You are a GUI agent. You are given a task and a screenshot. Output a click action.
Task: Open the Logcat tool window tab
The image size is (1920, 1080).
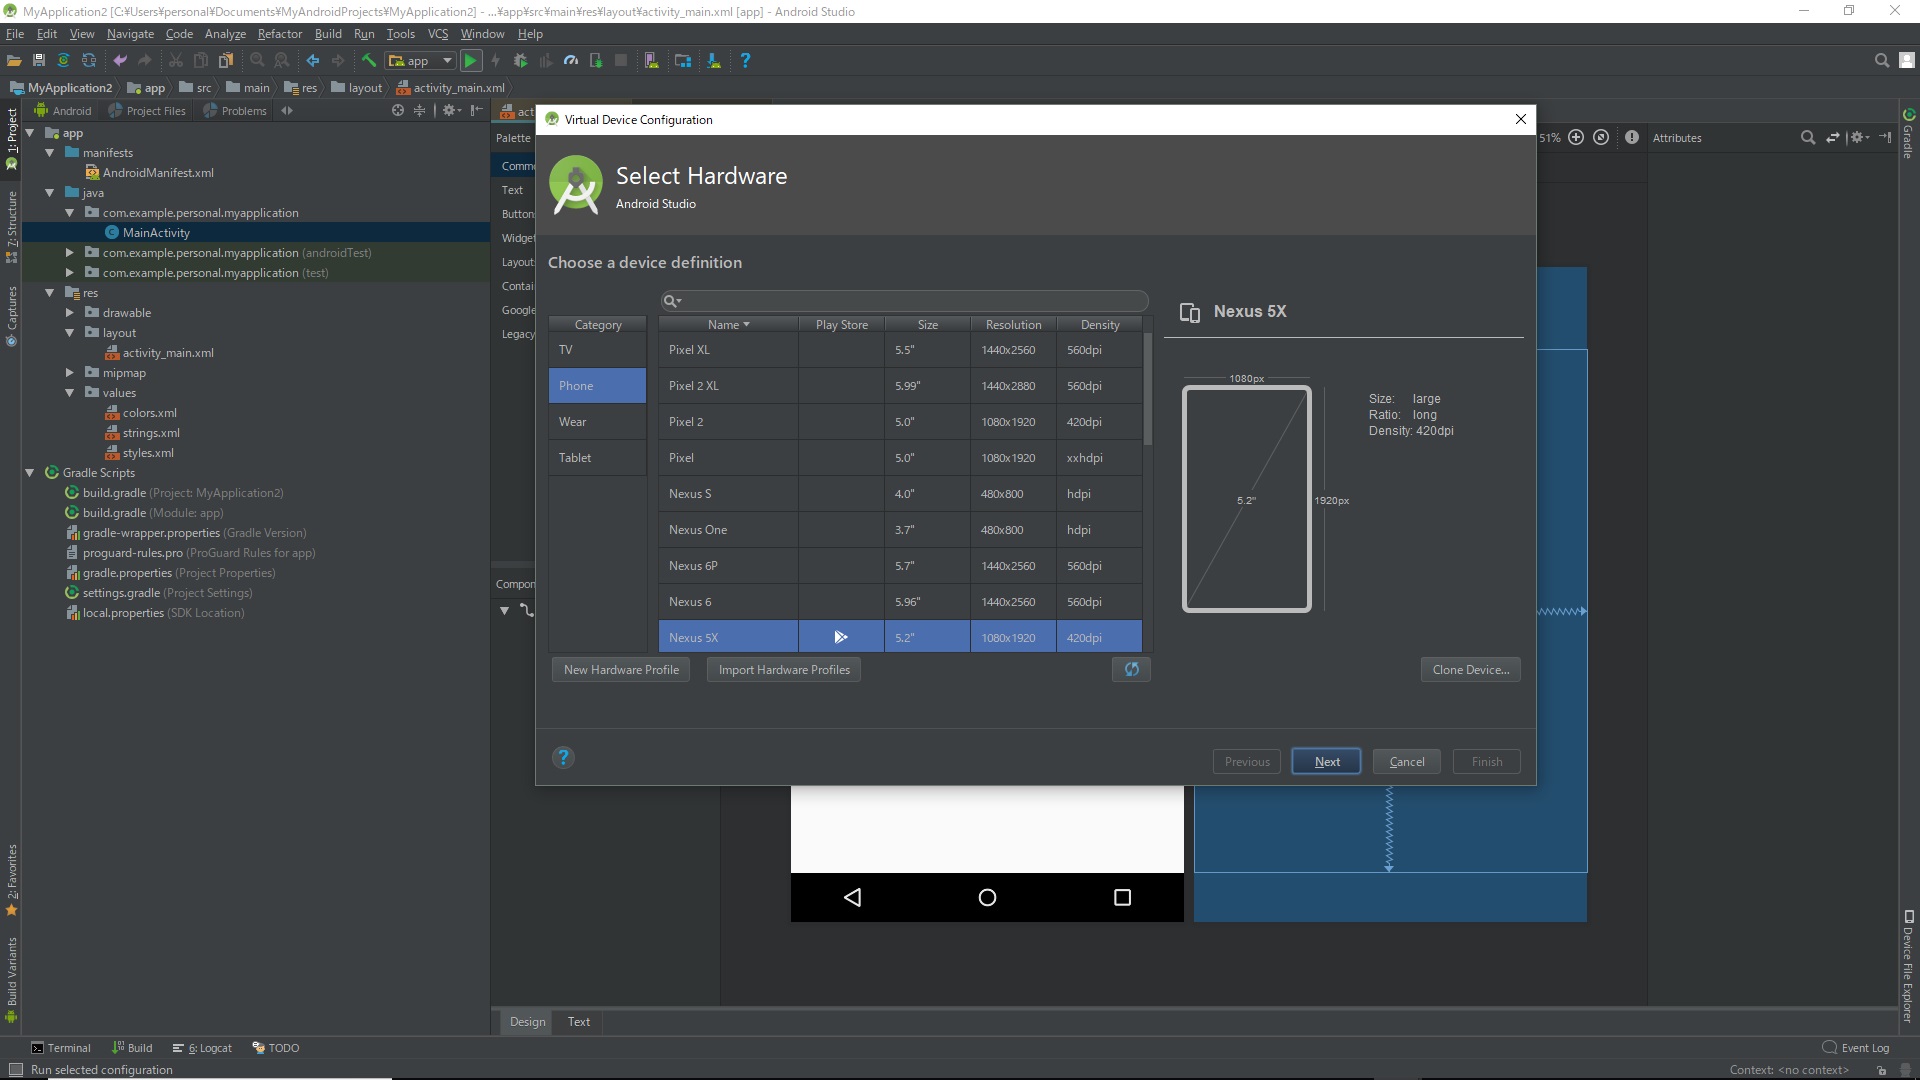point(203,1048)
